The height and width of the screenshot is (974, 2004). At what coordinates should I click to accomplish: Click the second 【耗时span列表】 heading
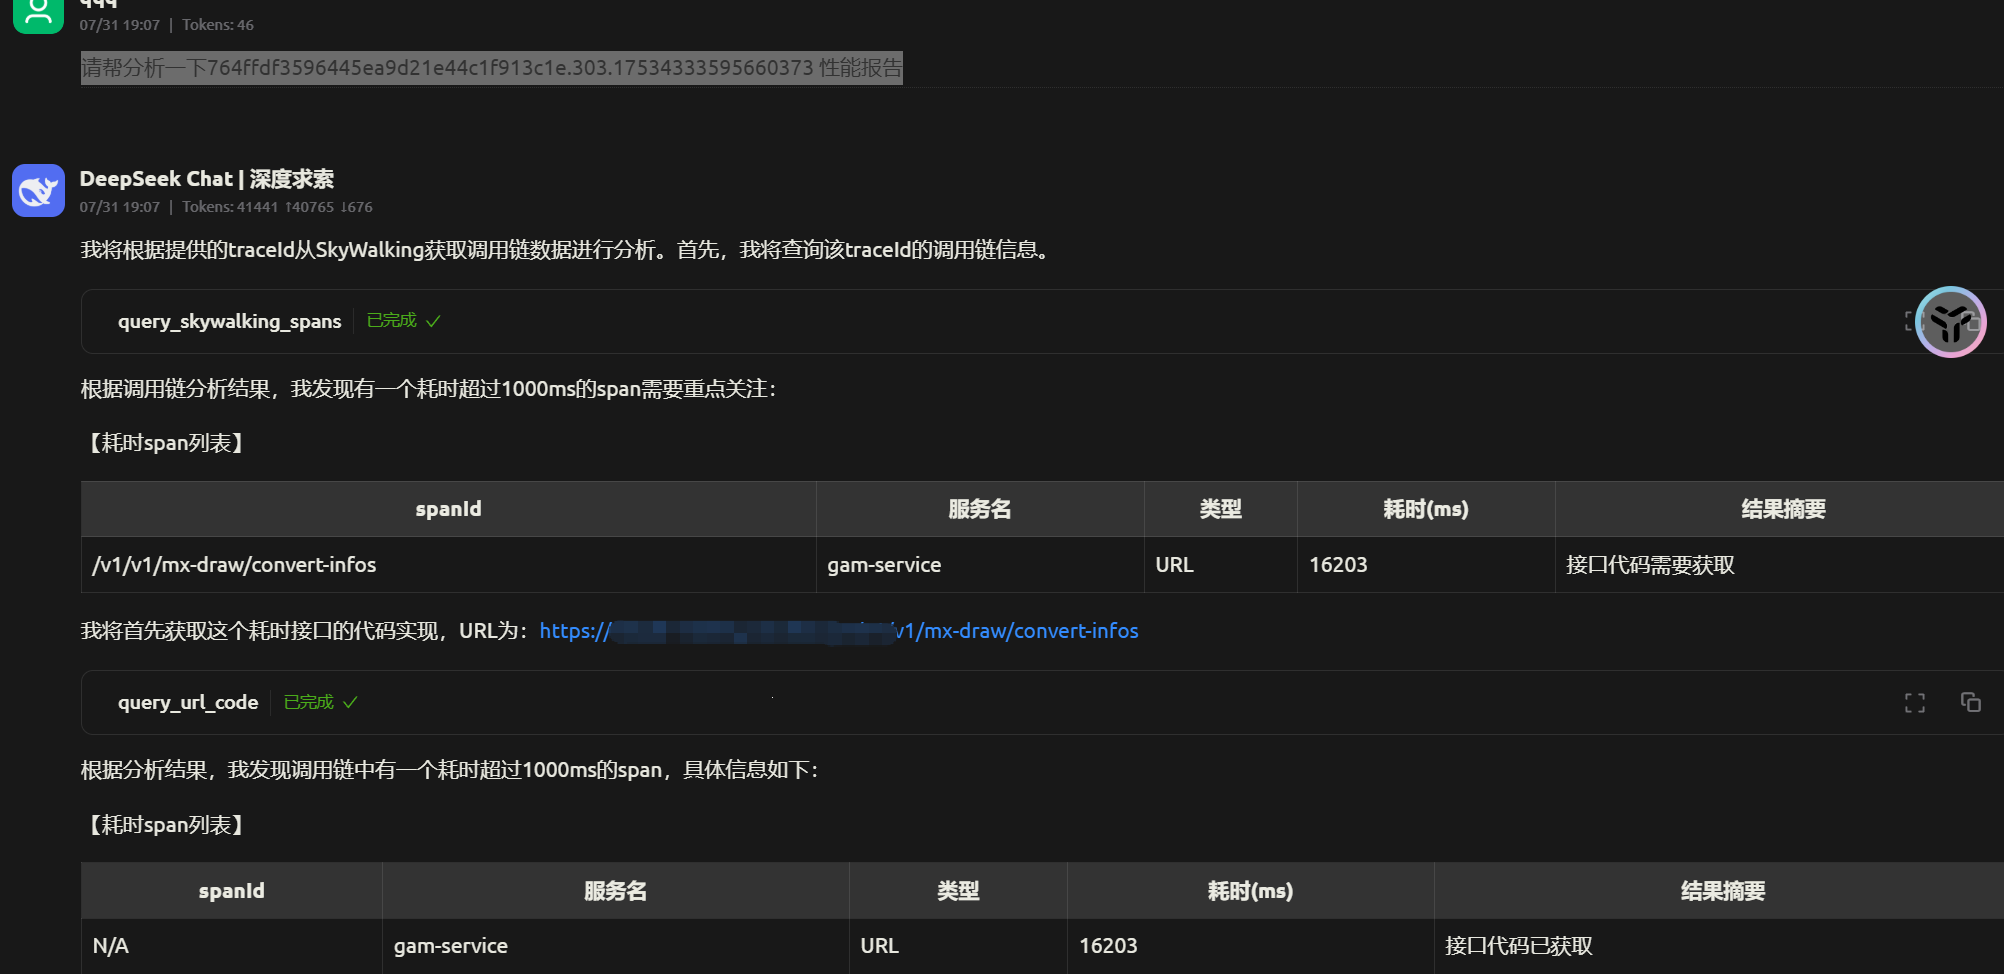(165, 825)
